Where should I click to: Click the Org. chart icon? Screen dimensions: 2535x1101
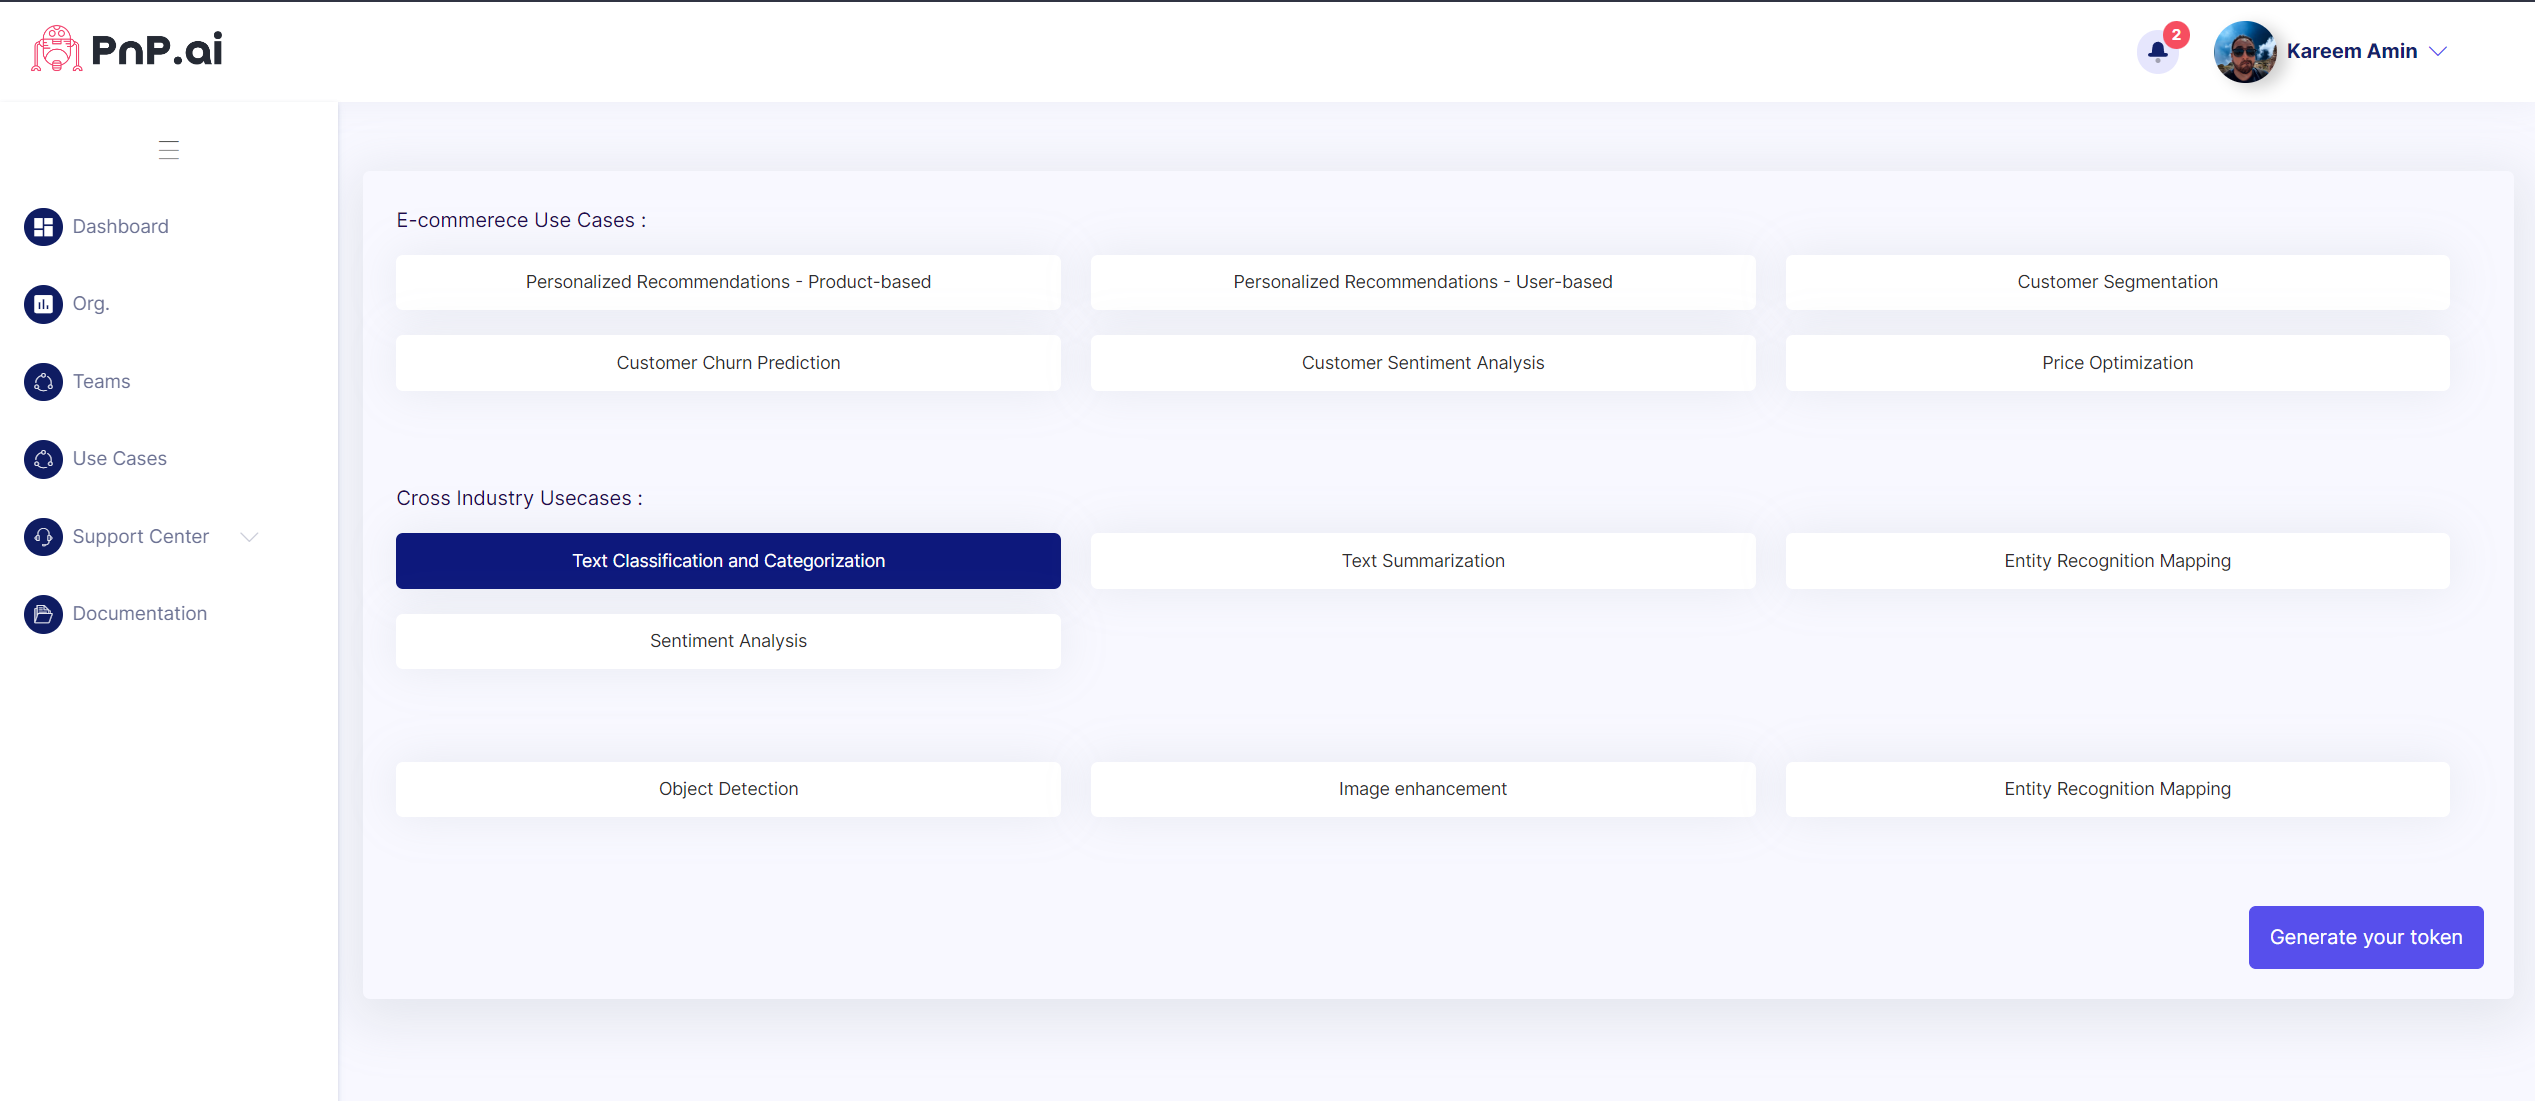tap(43, 304)
